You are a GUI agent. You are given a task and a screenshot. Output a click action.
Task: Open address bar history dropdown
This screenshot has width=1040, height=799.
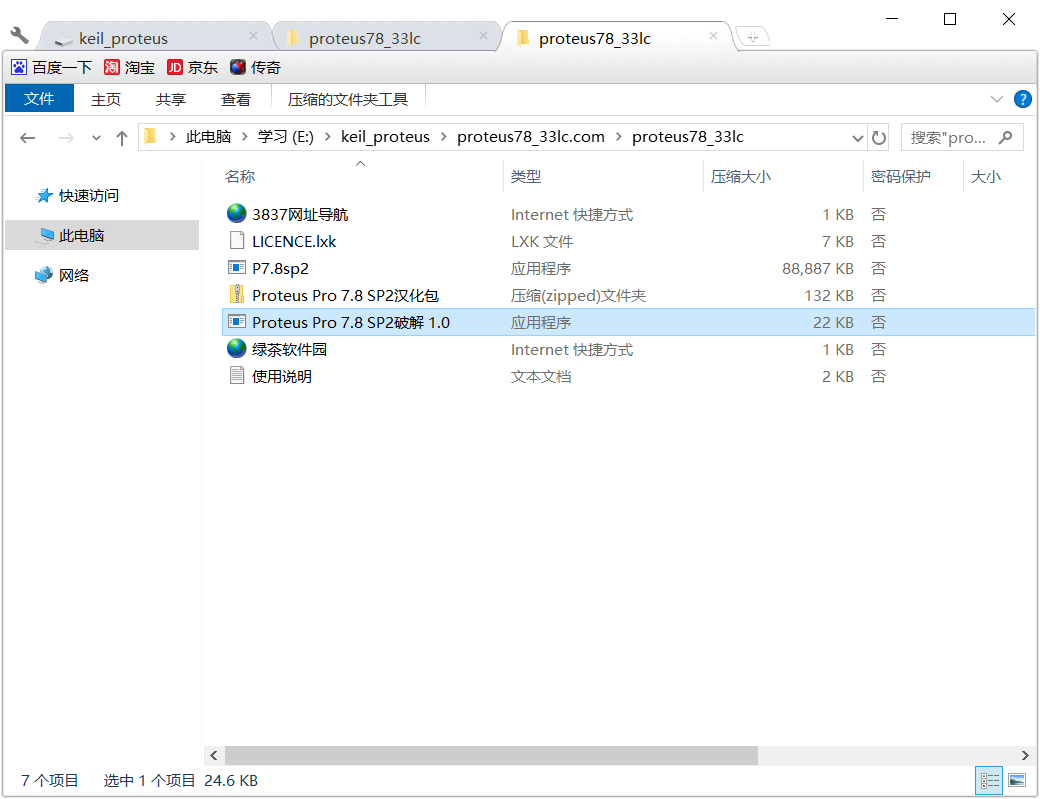point(857,138)
